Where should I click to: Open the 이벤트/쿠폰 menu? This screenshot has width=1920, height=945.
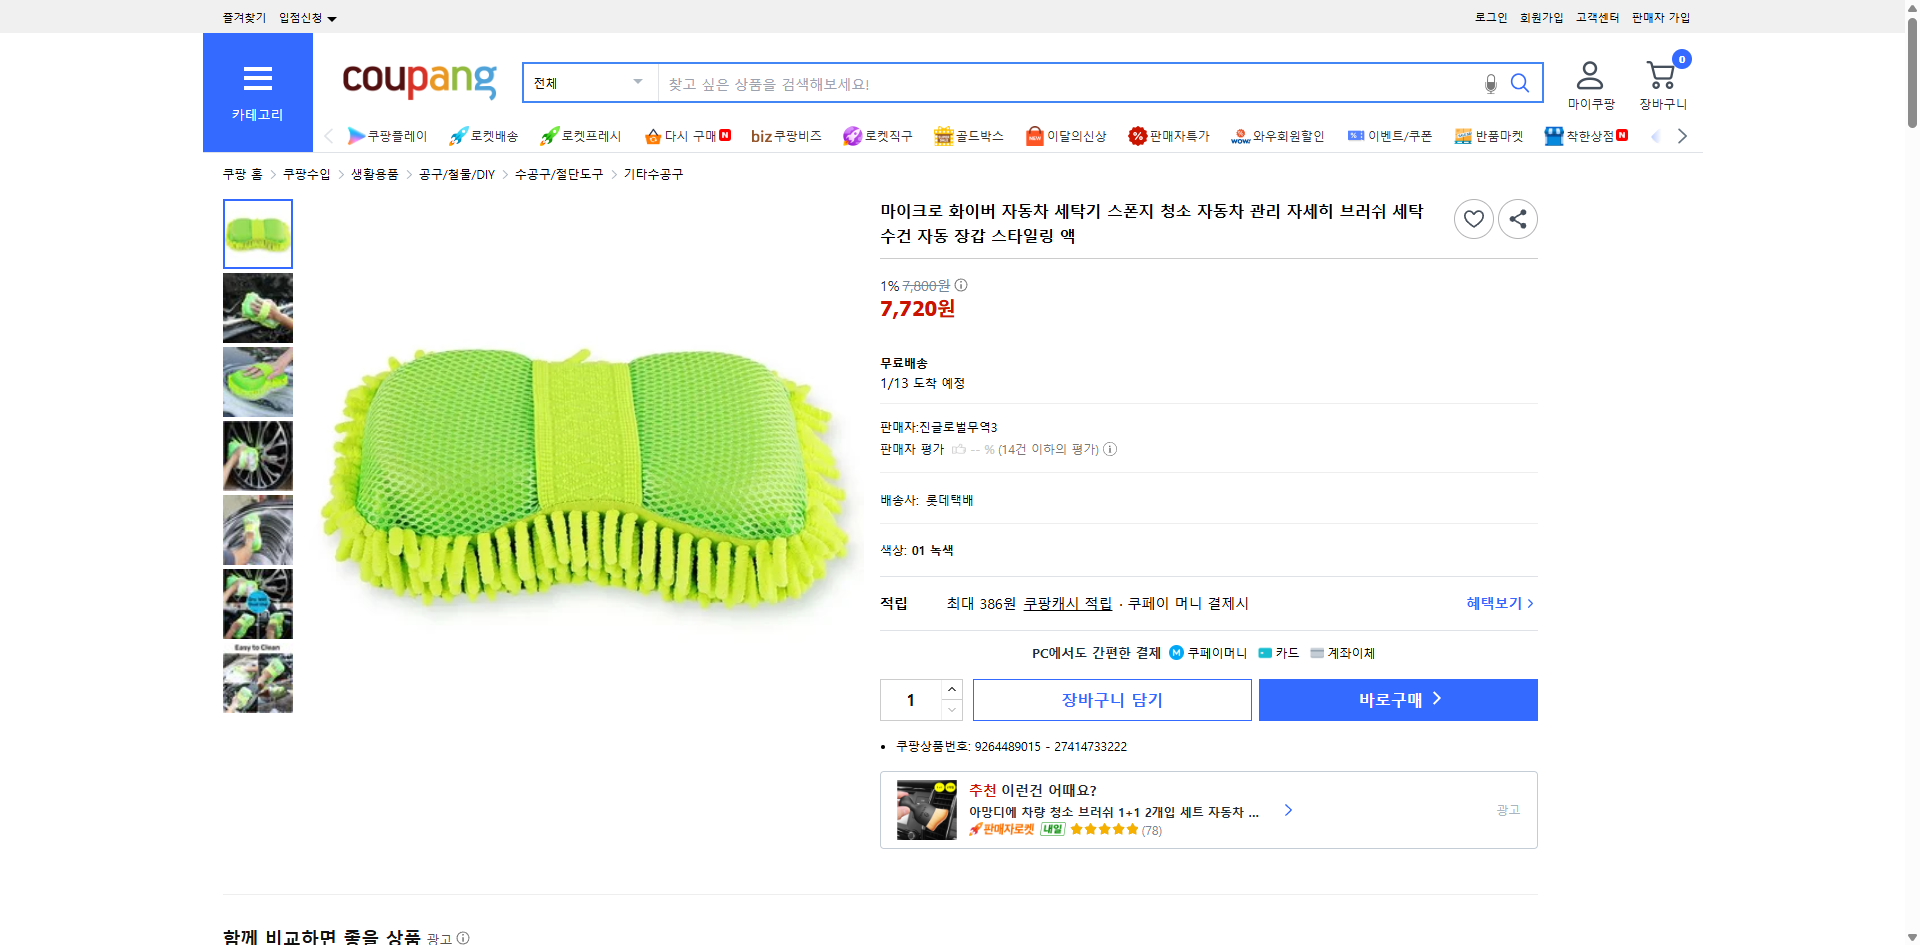tap(1390, 136)
